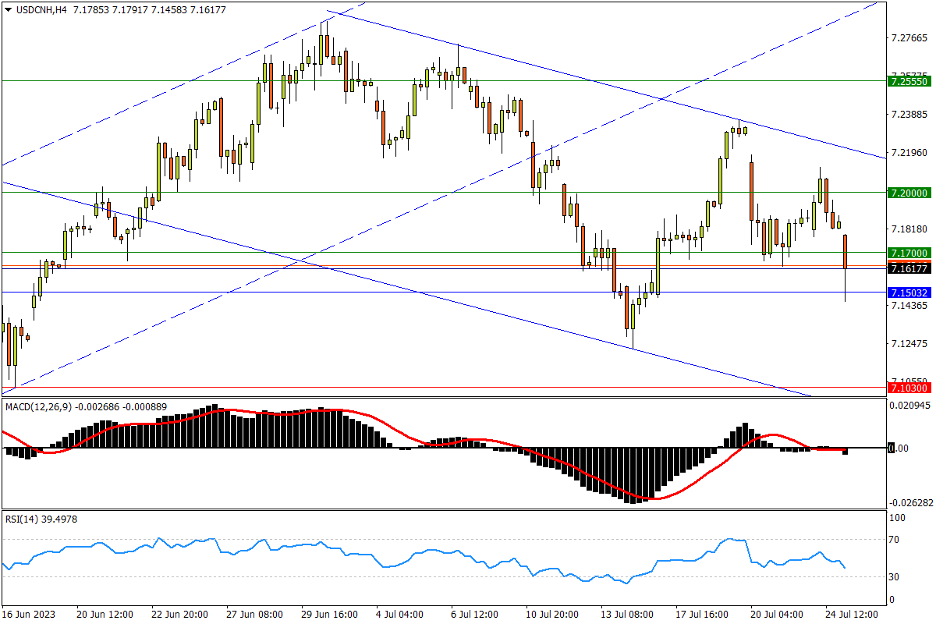
Task: Click the latest red candlestick at 7.17000
Action: [x=846, y=251]
